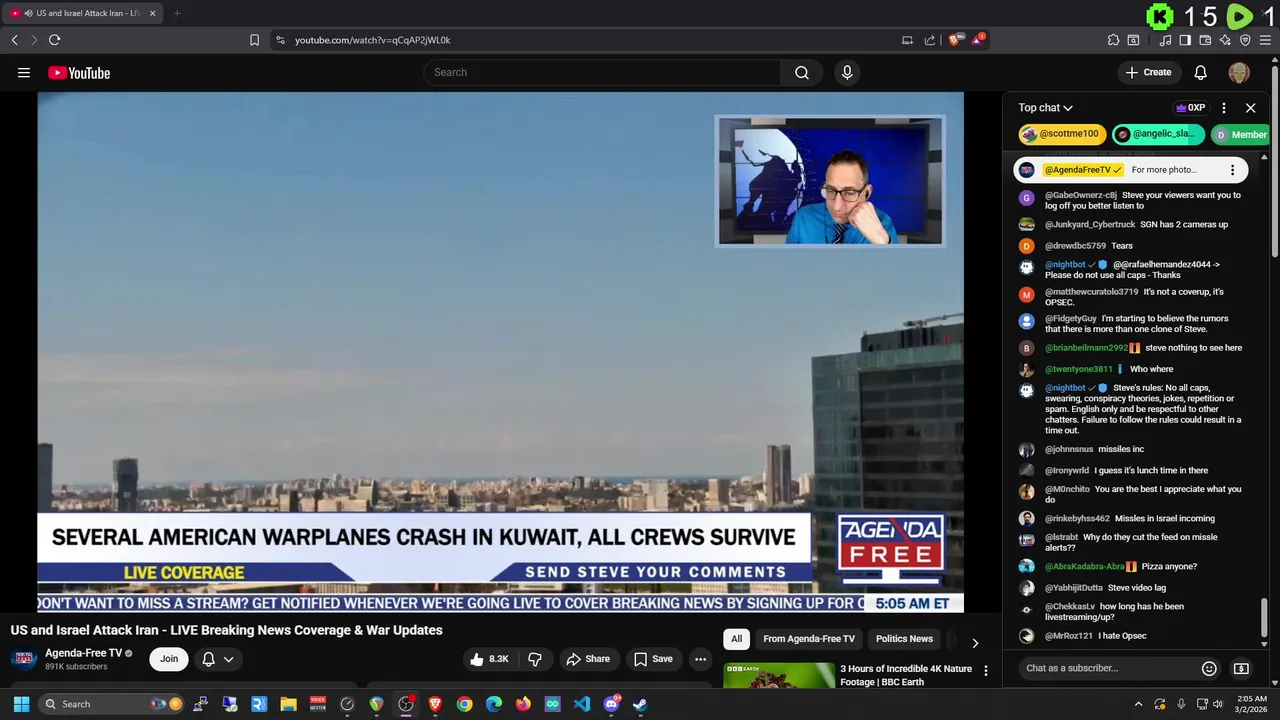Toggle the browser sidebar panel icon

(1185, 40)
